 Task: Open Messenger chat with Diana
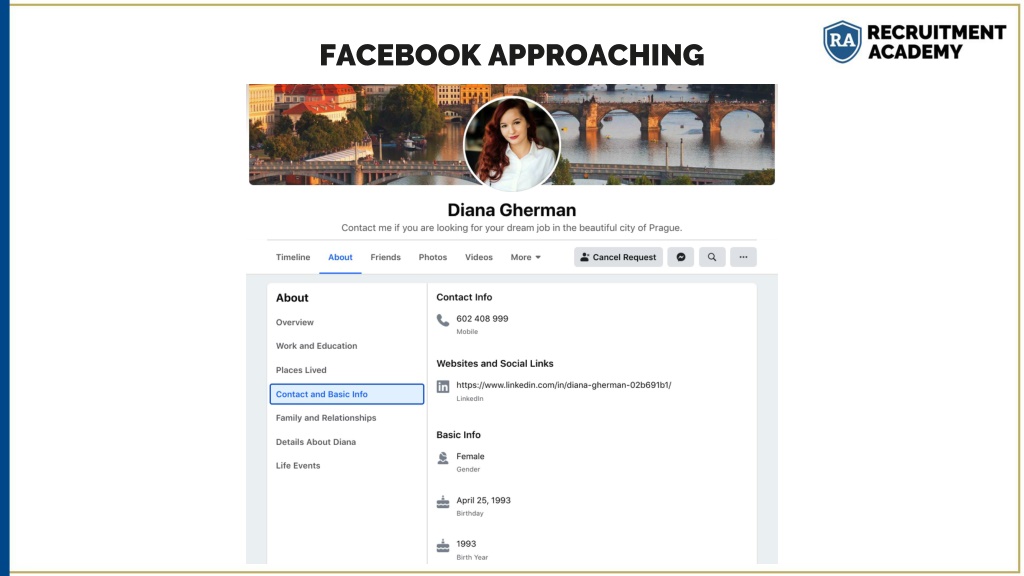coord(680,257)
